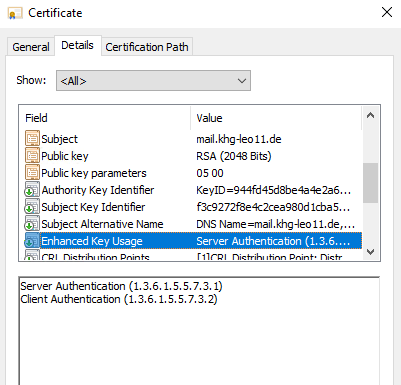The width and height of the screenshot is (401, 385).
Task: Click the Enhanced Key Usage extension icon
Action: [32, 241]
